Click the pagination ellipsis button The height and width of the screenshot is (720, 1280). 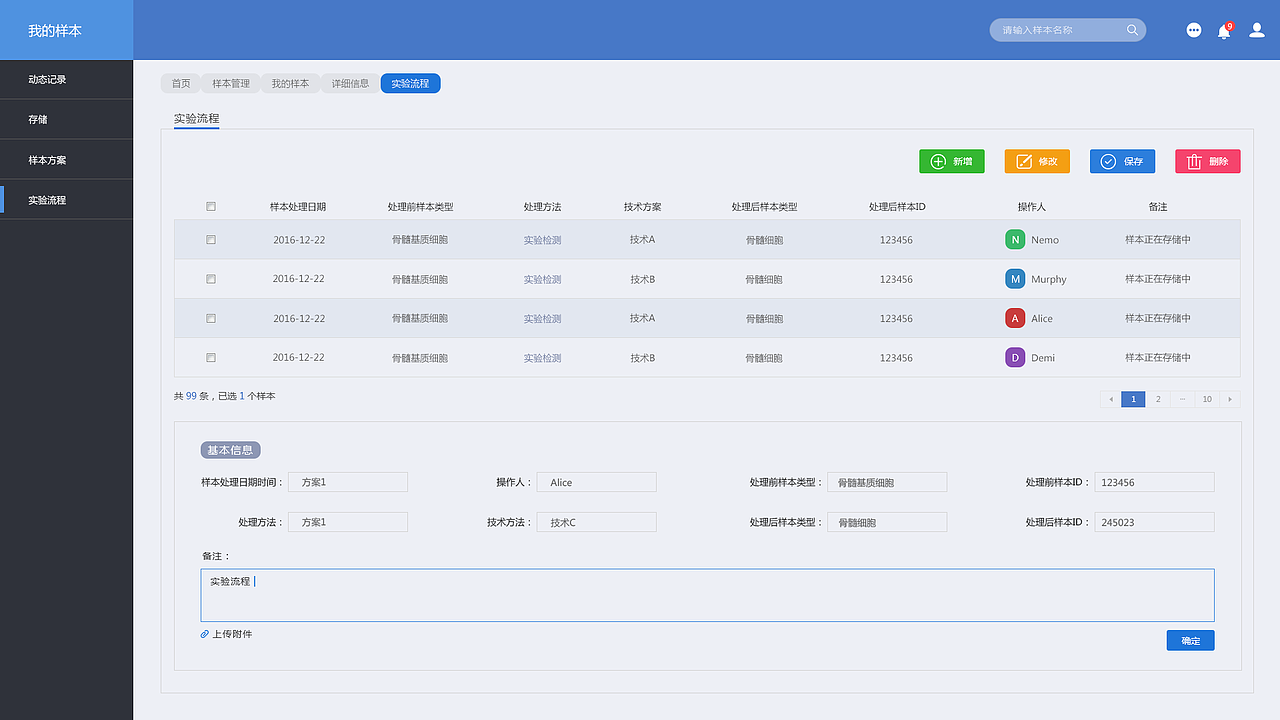pyautogui.click(x=1183, y=399)
